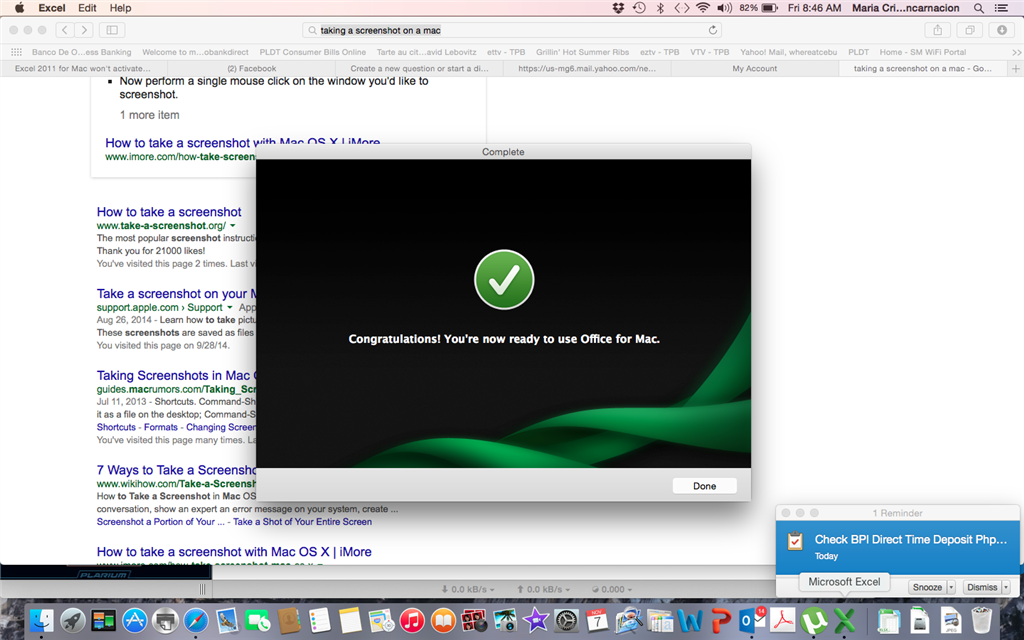Open Finder from the Dock
The width and height of the screenshot is (1024, 640).
point(41,620)
